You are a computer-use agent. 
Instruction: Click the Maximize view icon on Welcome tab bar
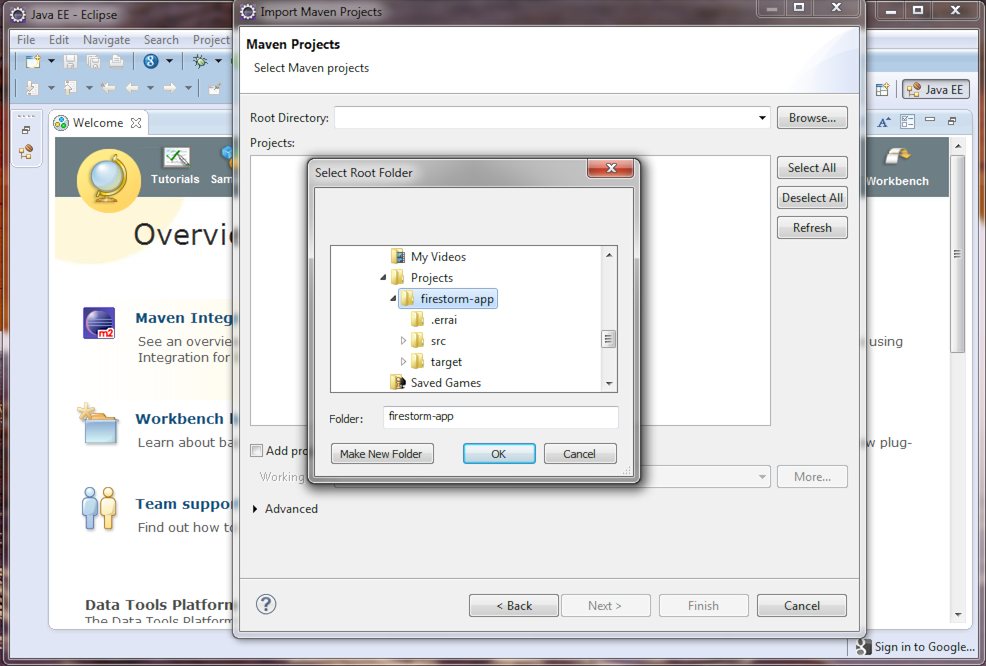952,120
